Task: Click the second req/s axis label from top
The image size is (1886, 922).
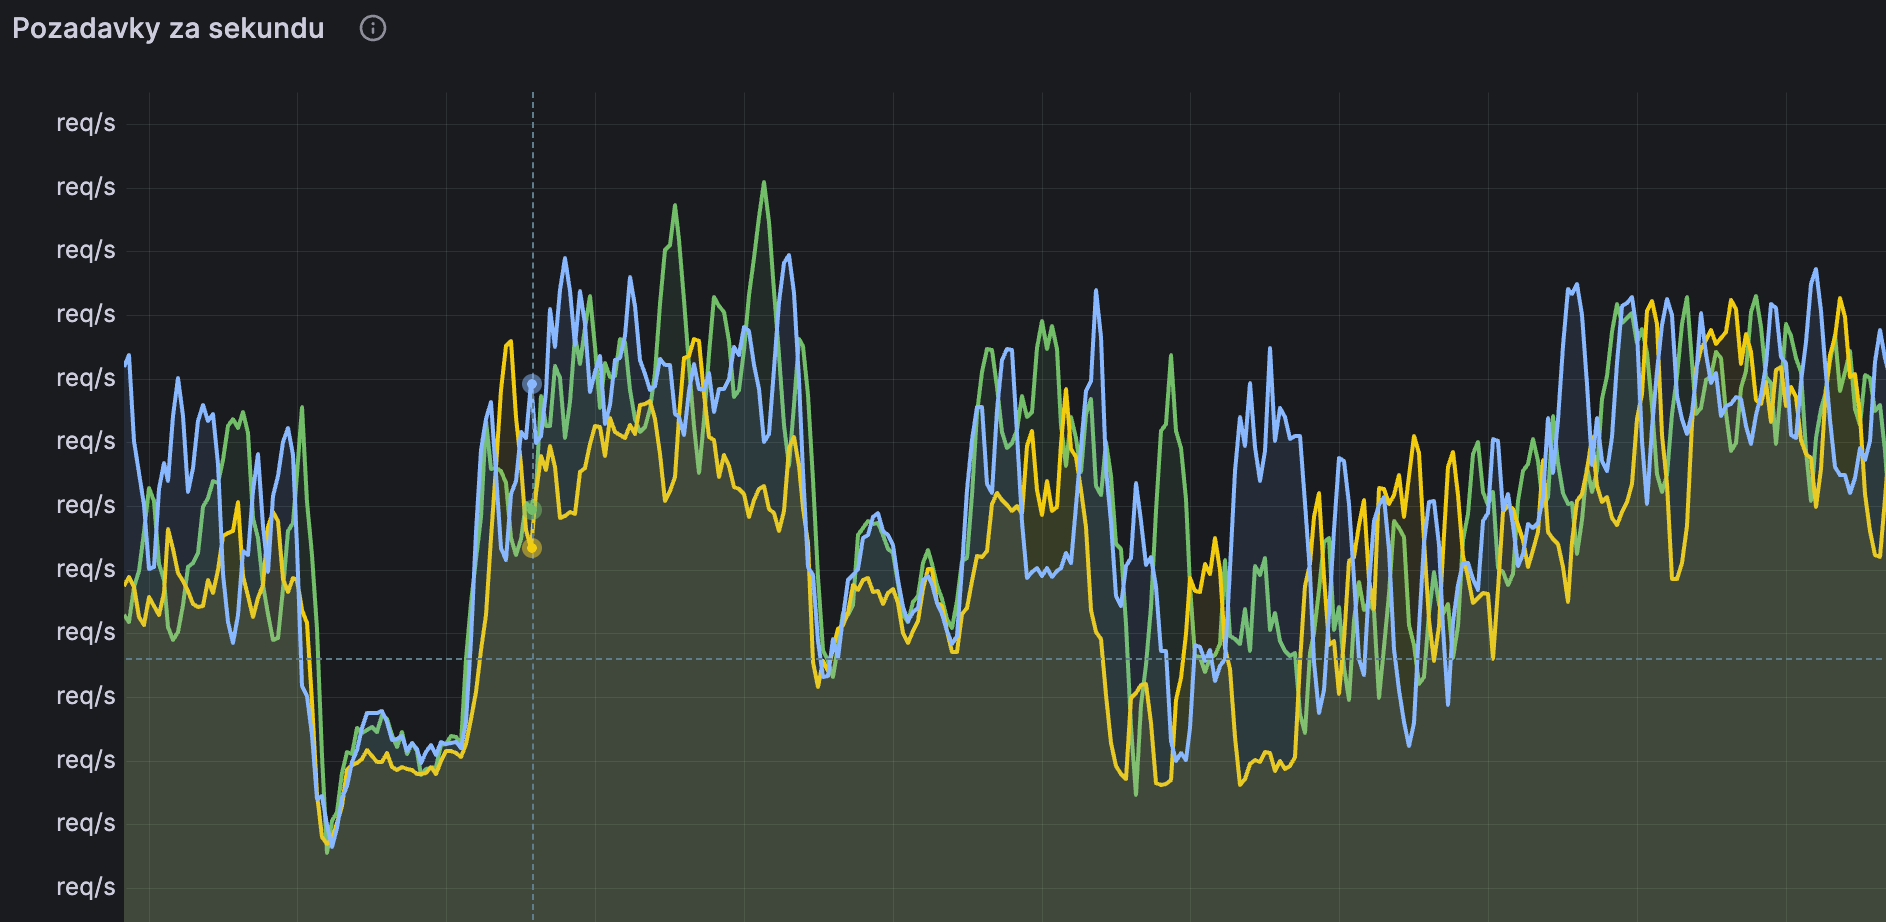Action: click(86, 187)
